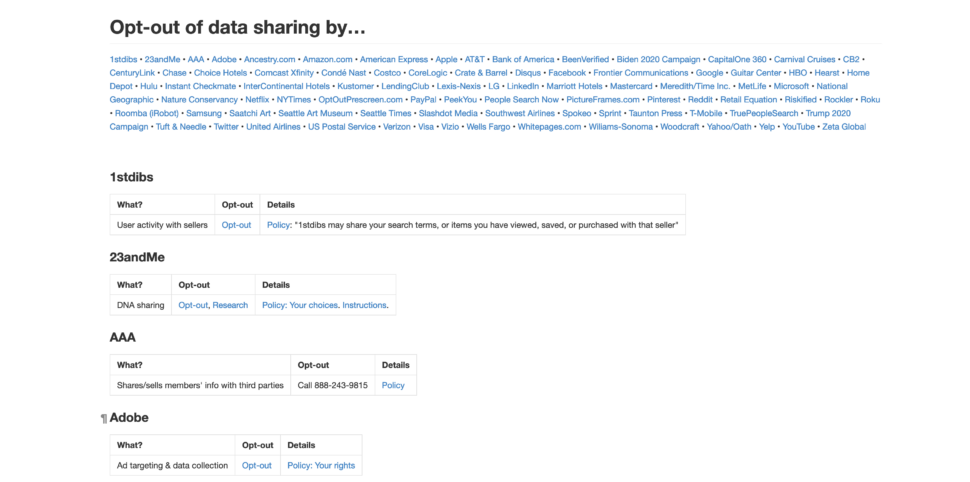Select the AAA link in the index list
This screenshot has width=970, height=482.
pos(195,59)
